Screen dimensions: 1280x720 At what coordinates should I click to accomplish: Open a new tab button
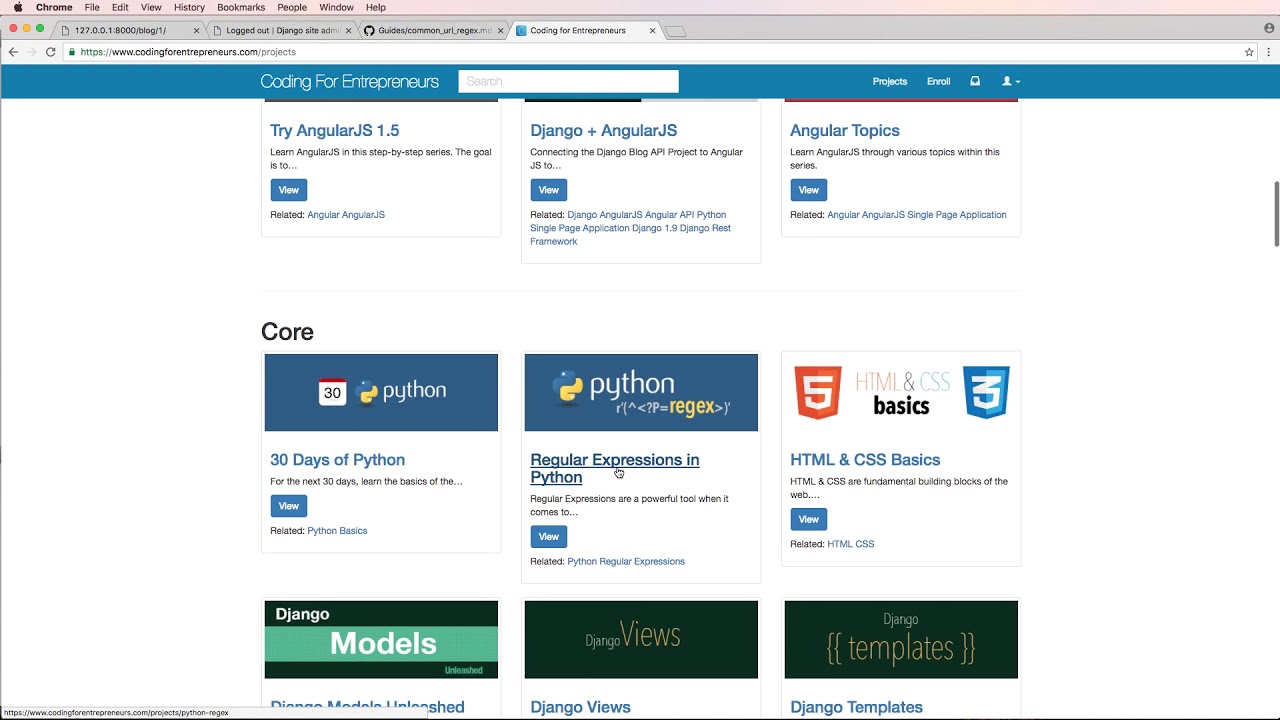tap(676, 31)
